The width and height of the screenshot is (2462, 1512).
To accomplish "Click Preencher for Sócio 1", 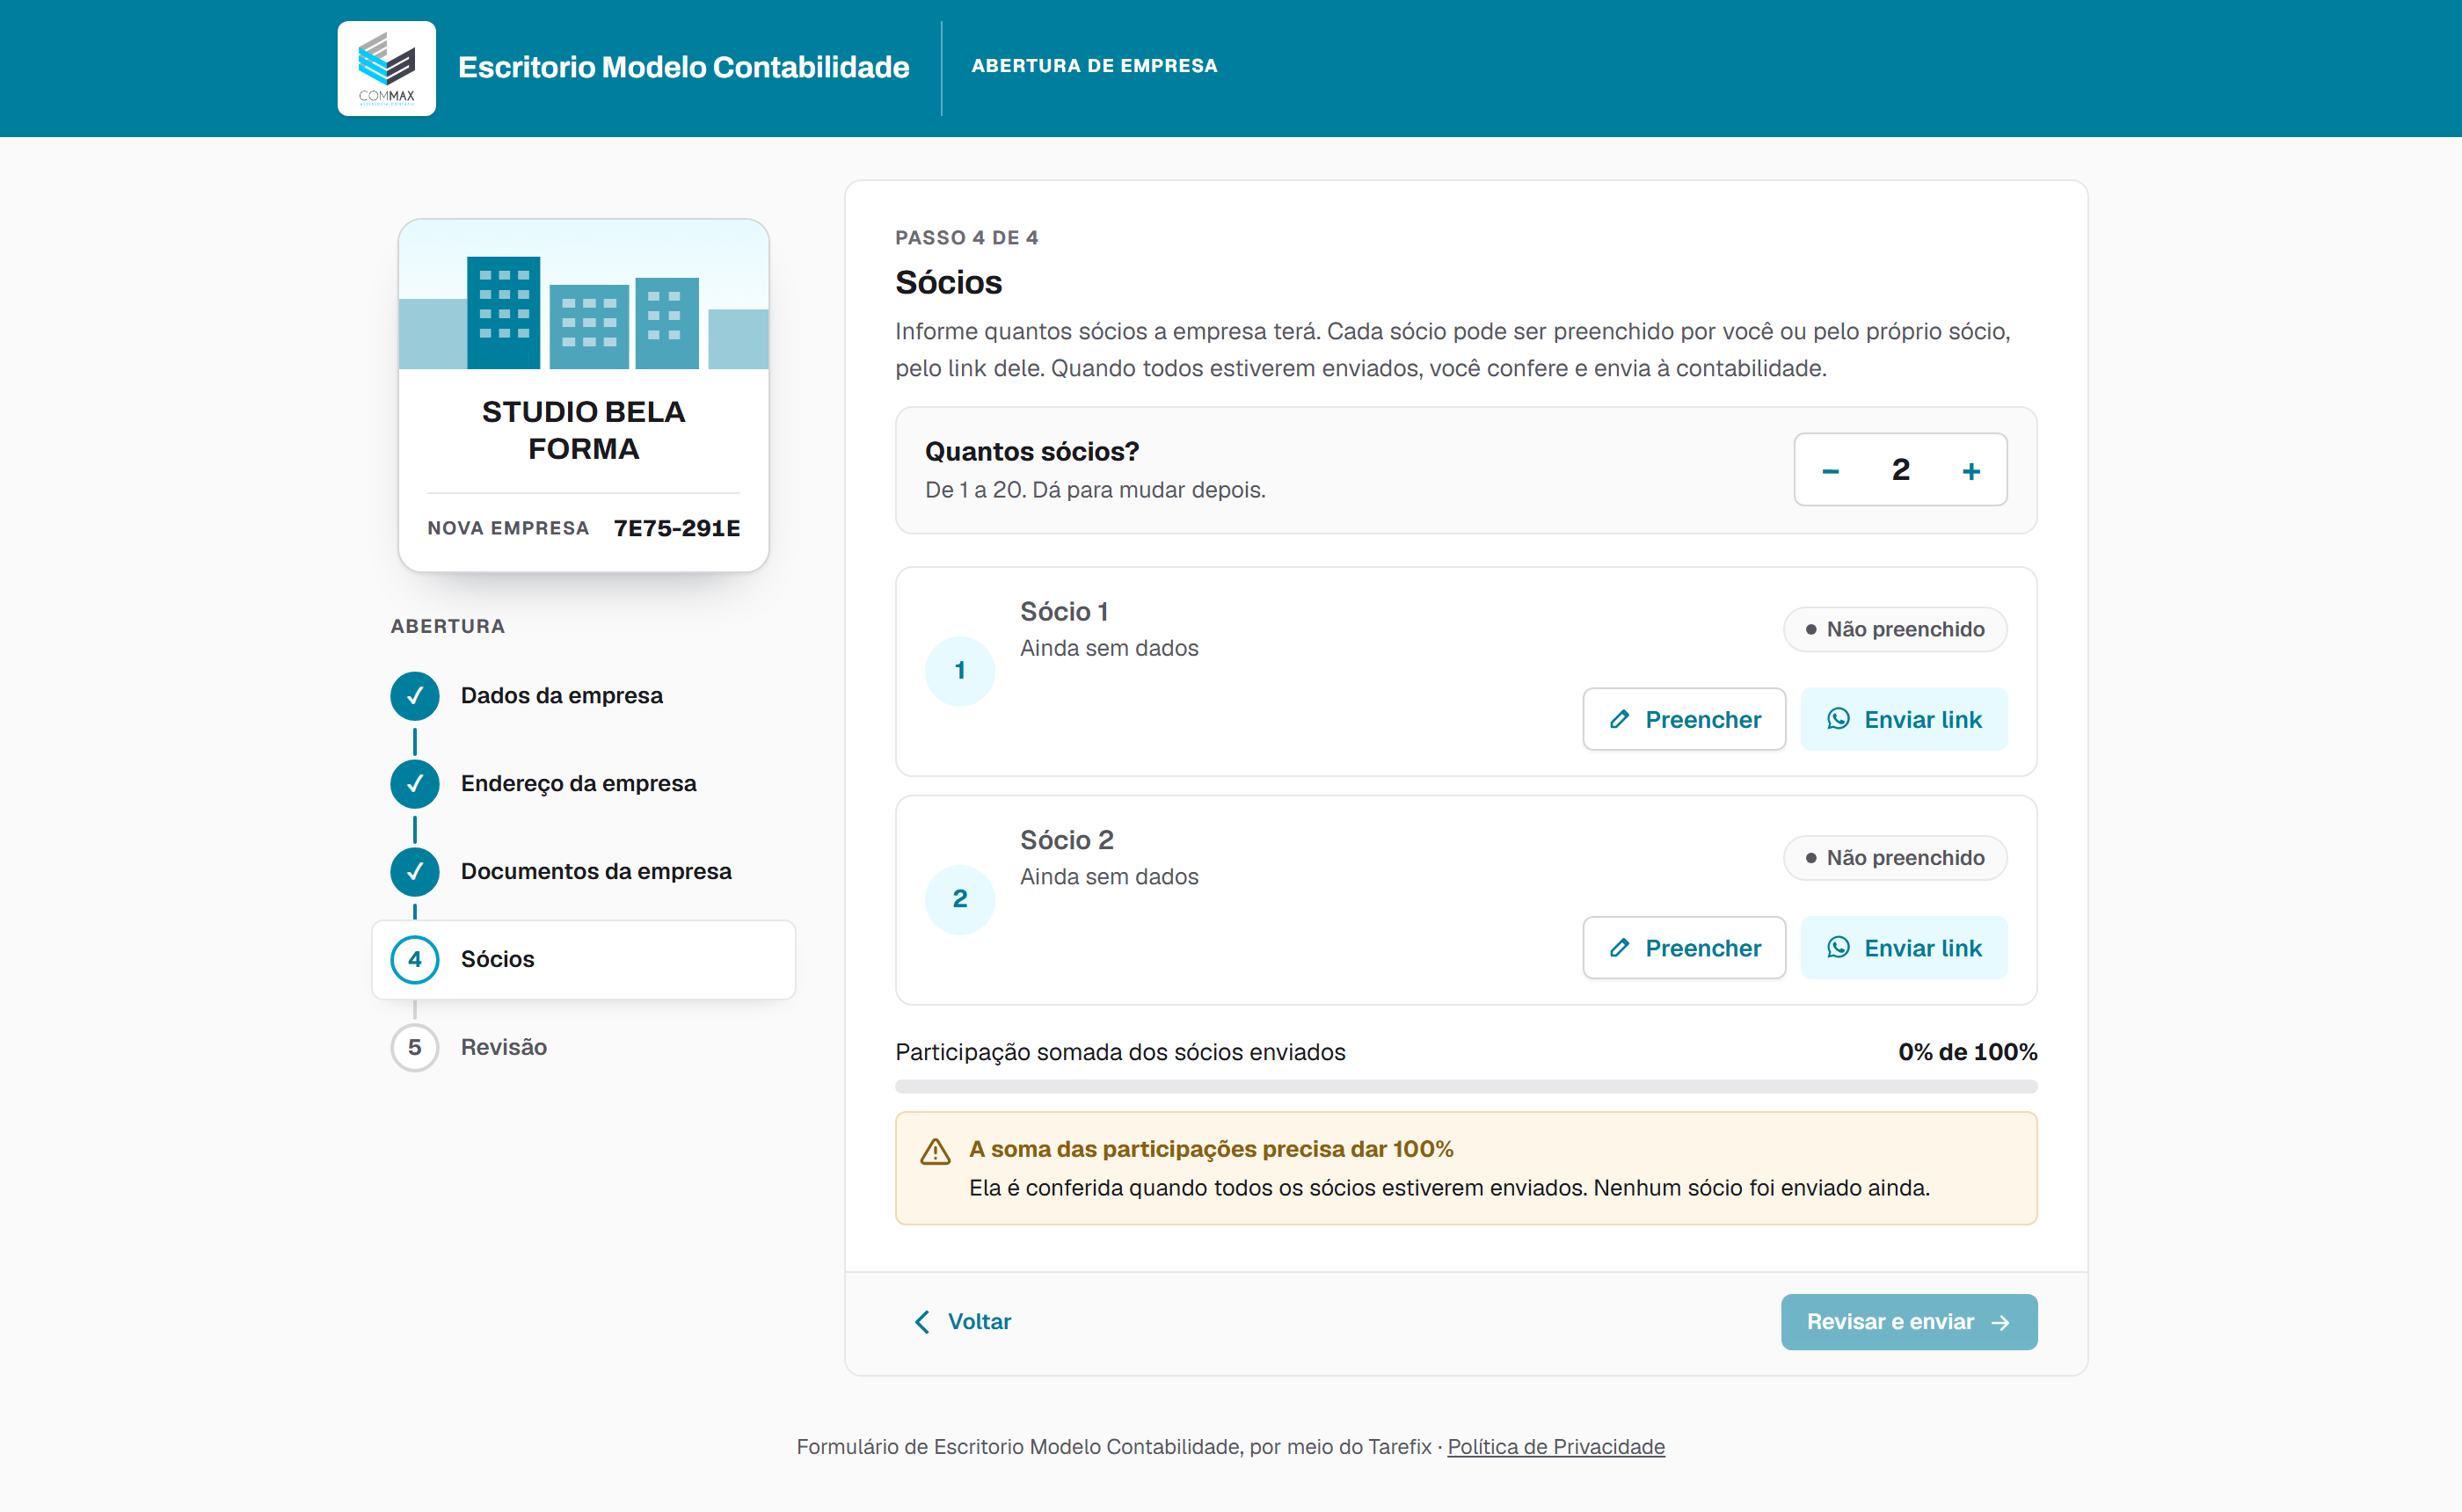I will 1684,719.
